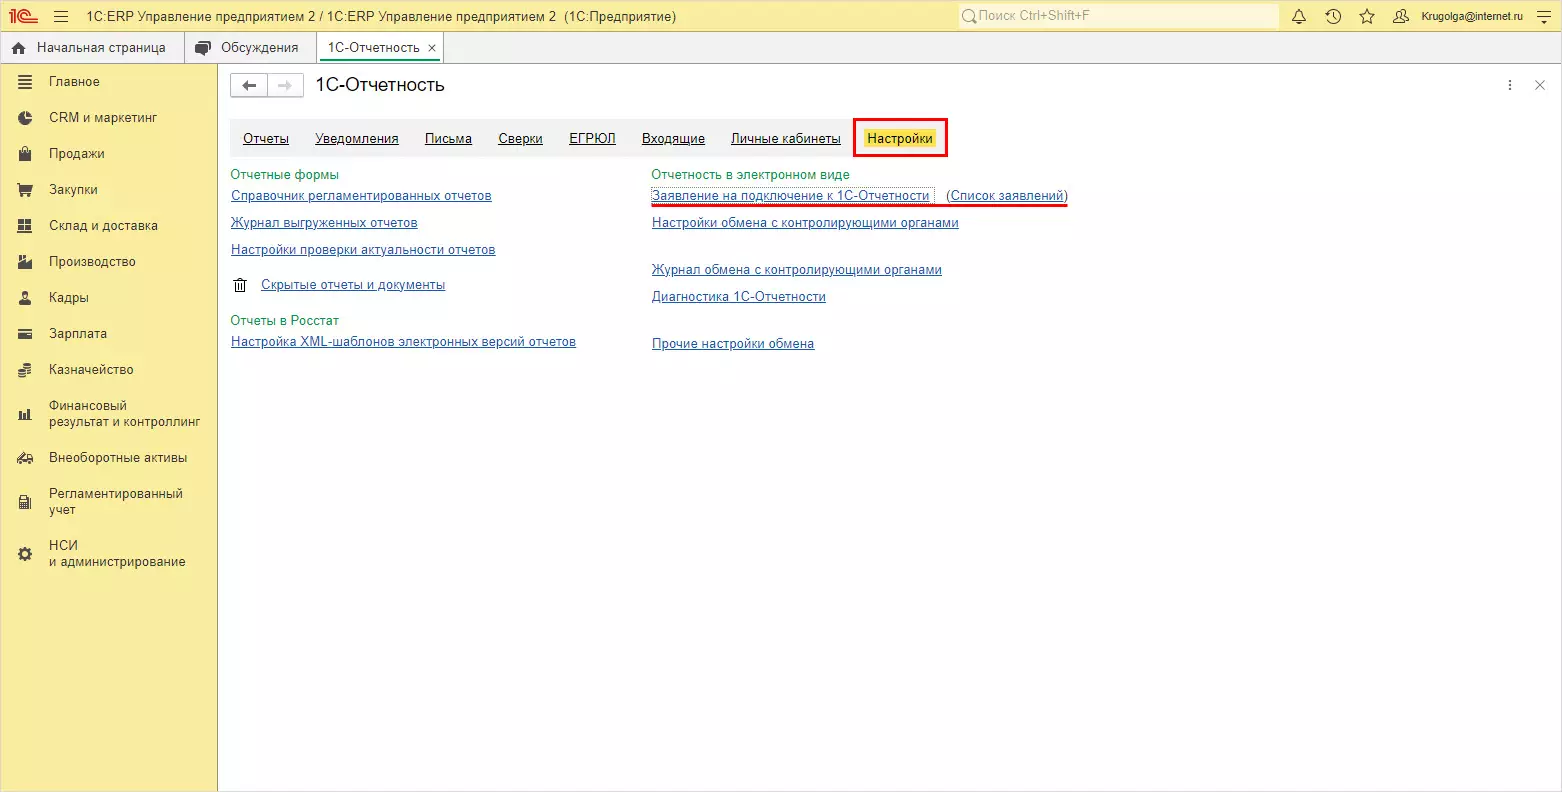Open service settings menu at top right

point(1543,16)
